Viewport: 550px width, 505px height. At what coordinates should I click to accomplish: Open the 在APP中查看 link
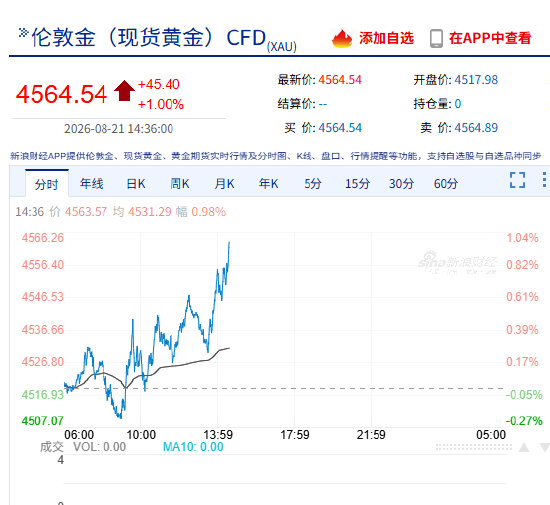point(490,38)
